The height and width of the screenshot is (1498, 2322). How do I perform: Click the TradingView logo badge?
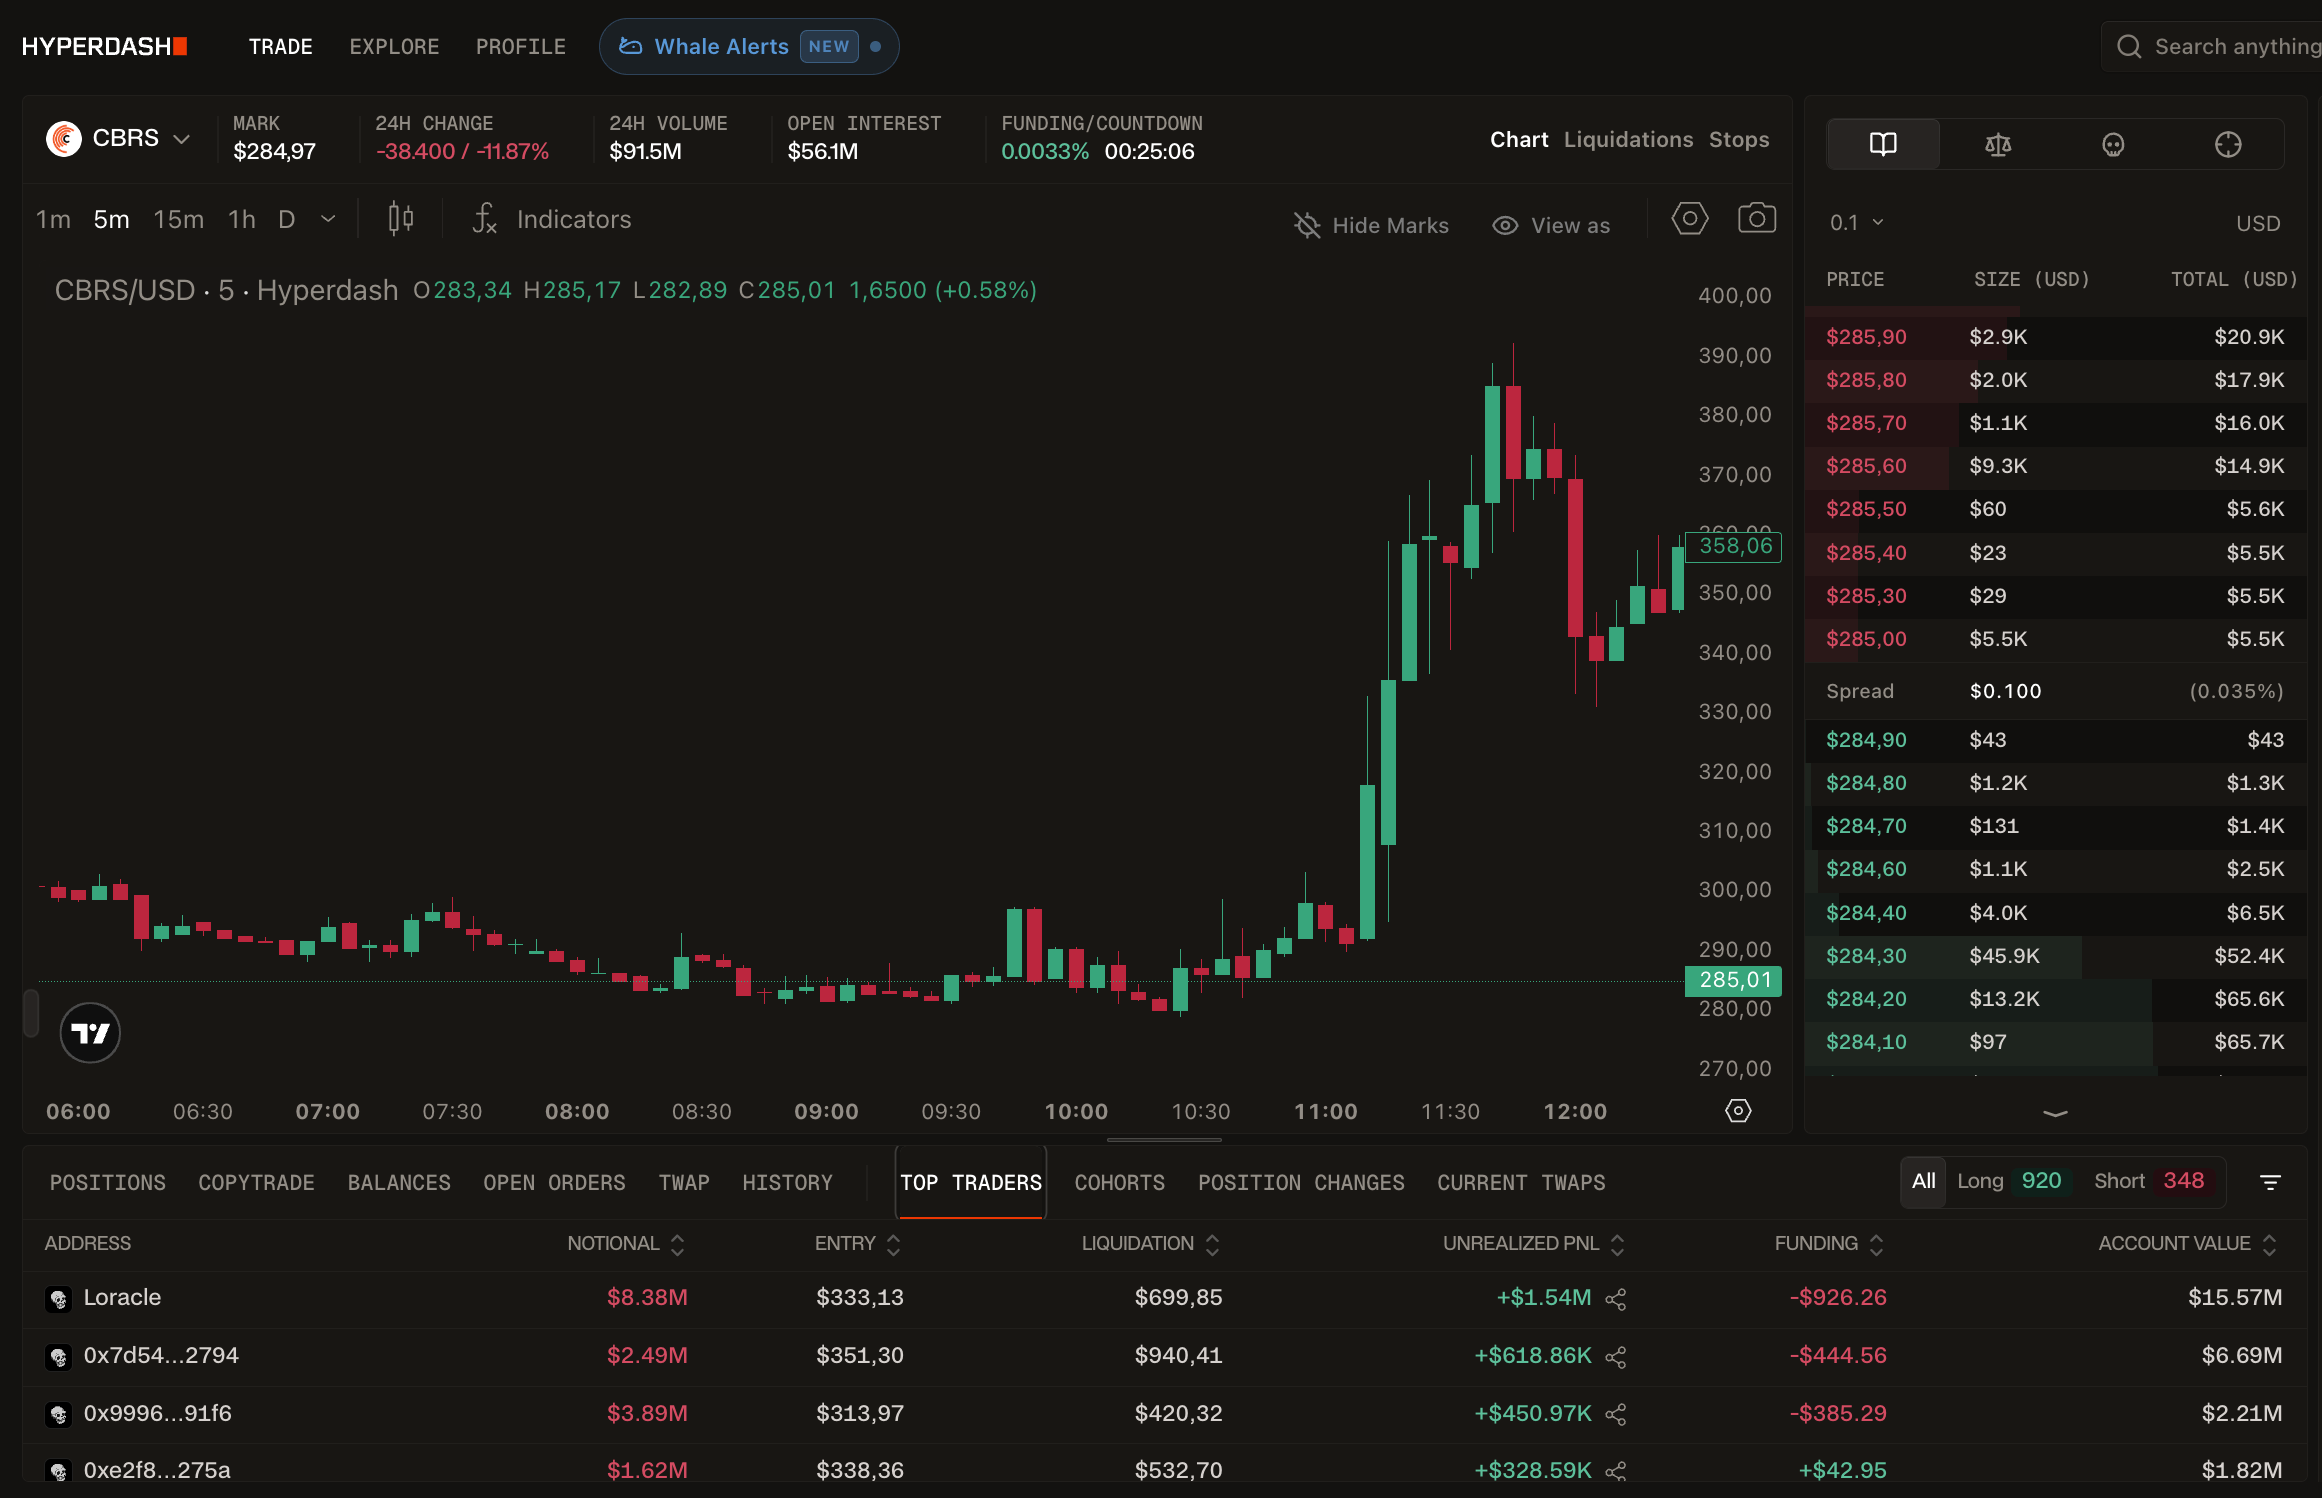[x=90, y=1032]
